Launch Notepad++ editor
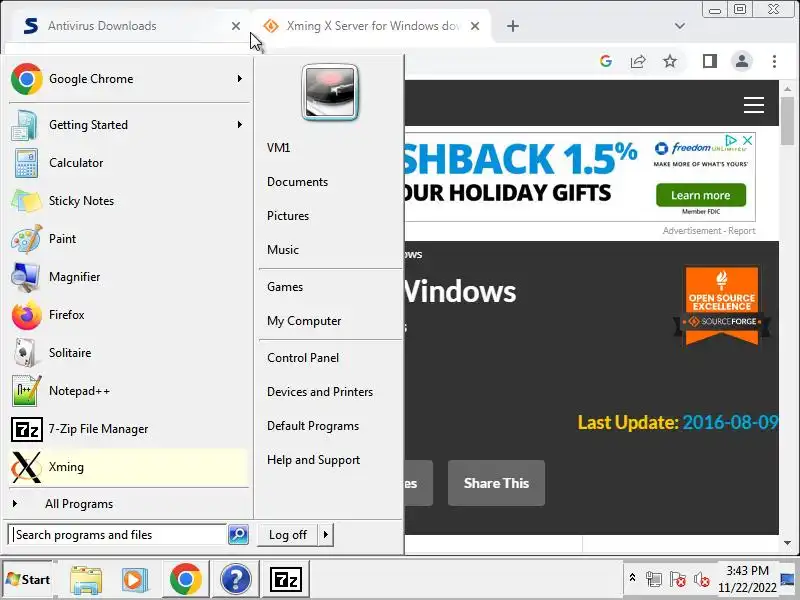This screenshot has height=600, width=800. (129, 391)
